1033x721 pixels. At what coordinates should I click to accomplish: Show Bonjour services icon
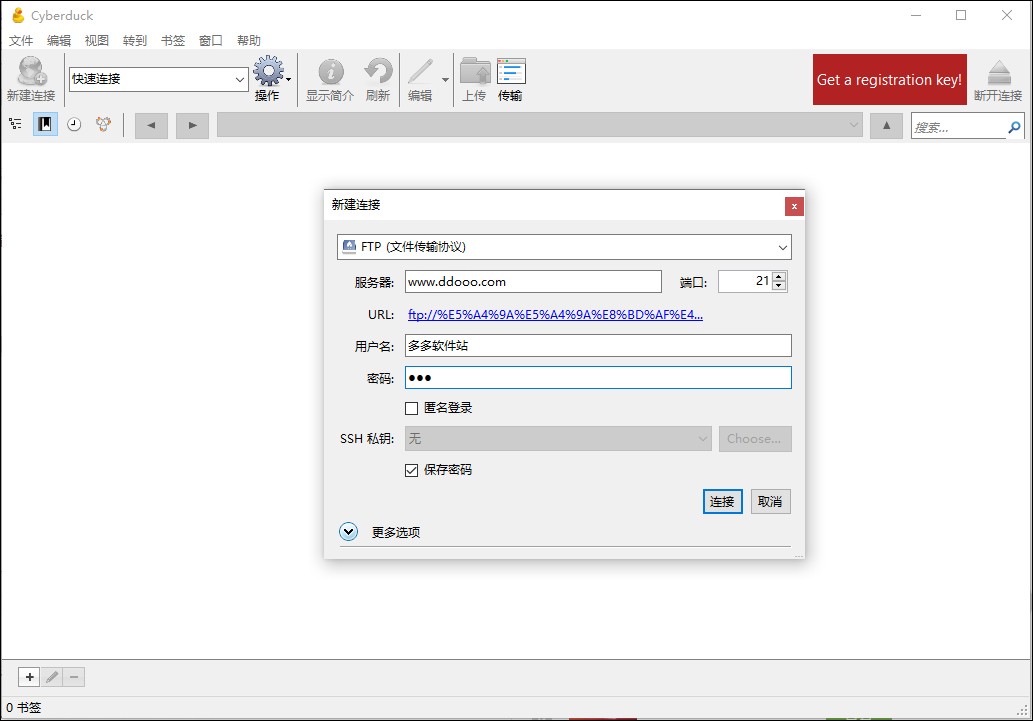pos(103,124)
